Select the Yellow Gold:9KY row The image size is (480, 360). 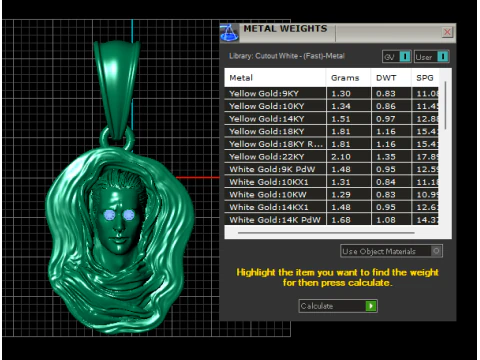point(332,93)
